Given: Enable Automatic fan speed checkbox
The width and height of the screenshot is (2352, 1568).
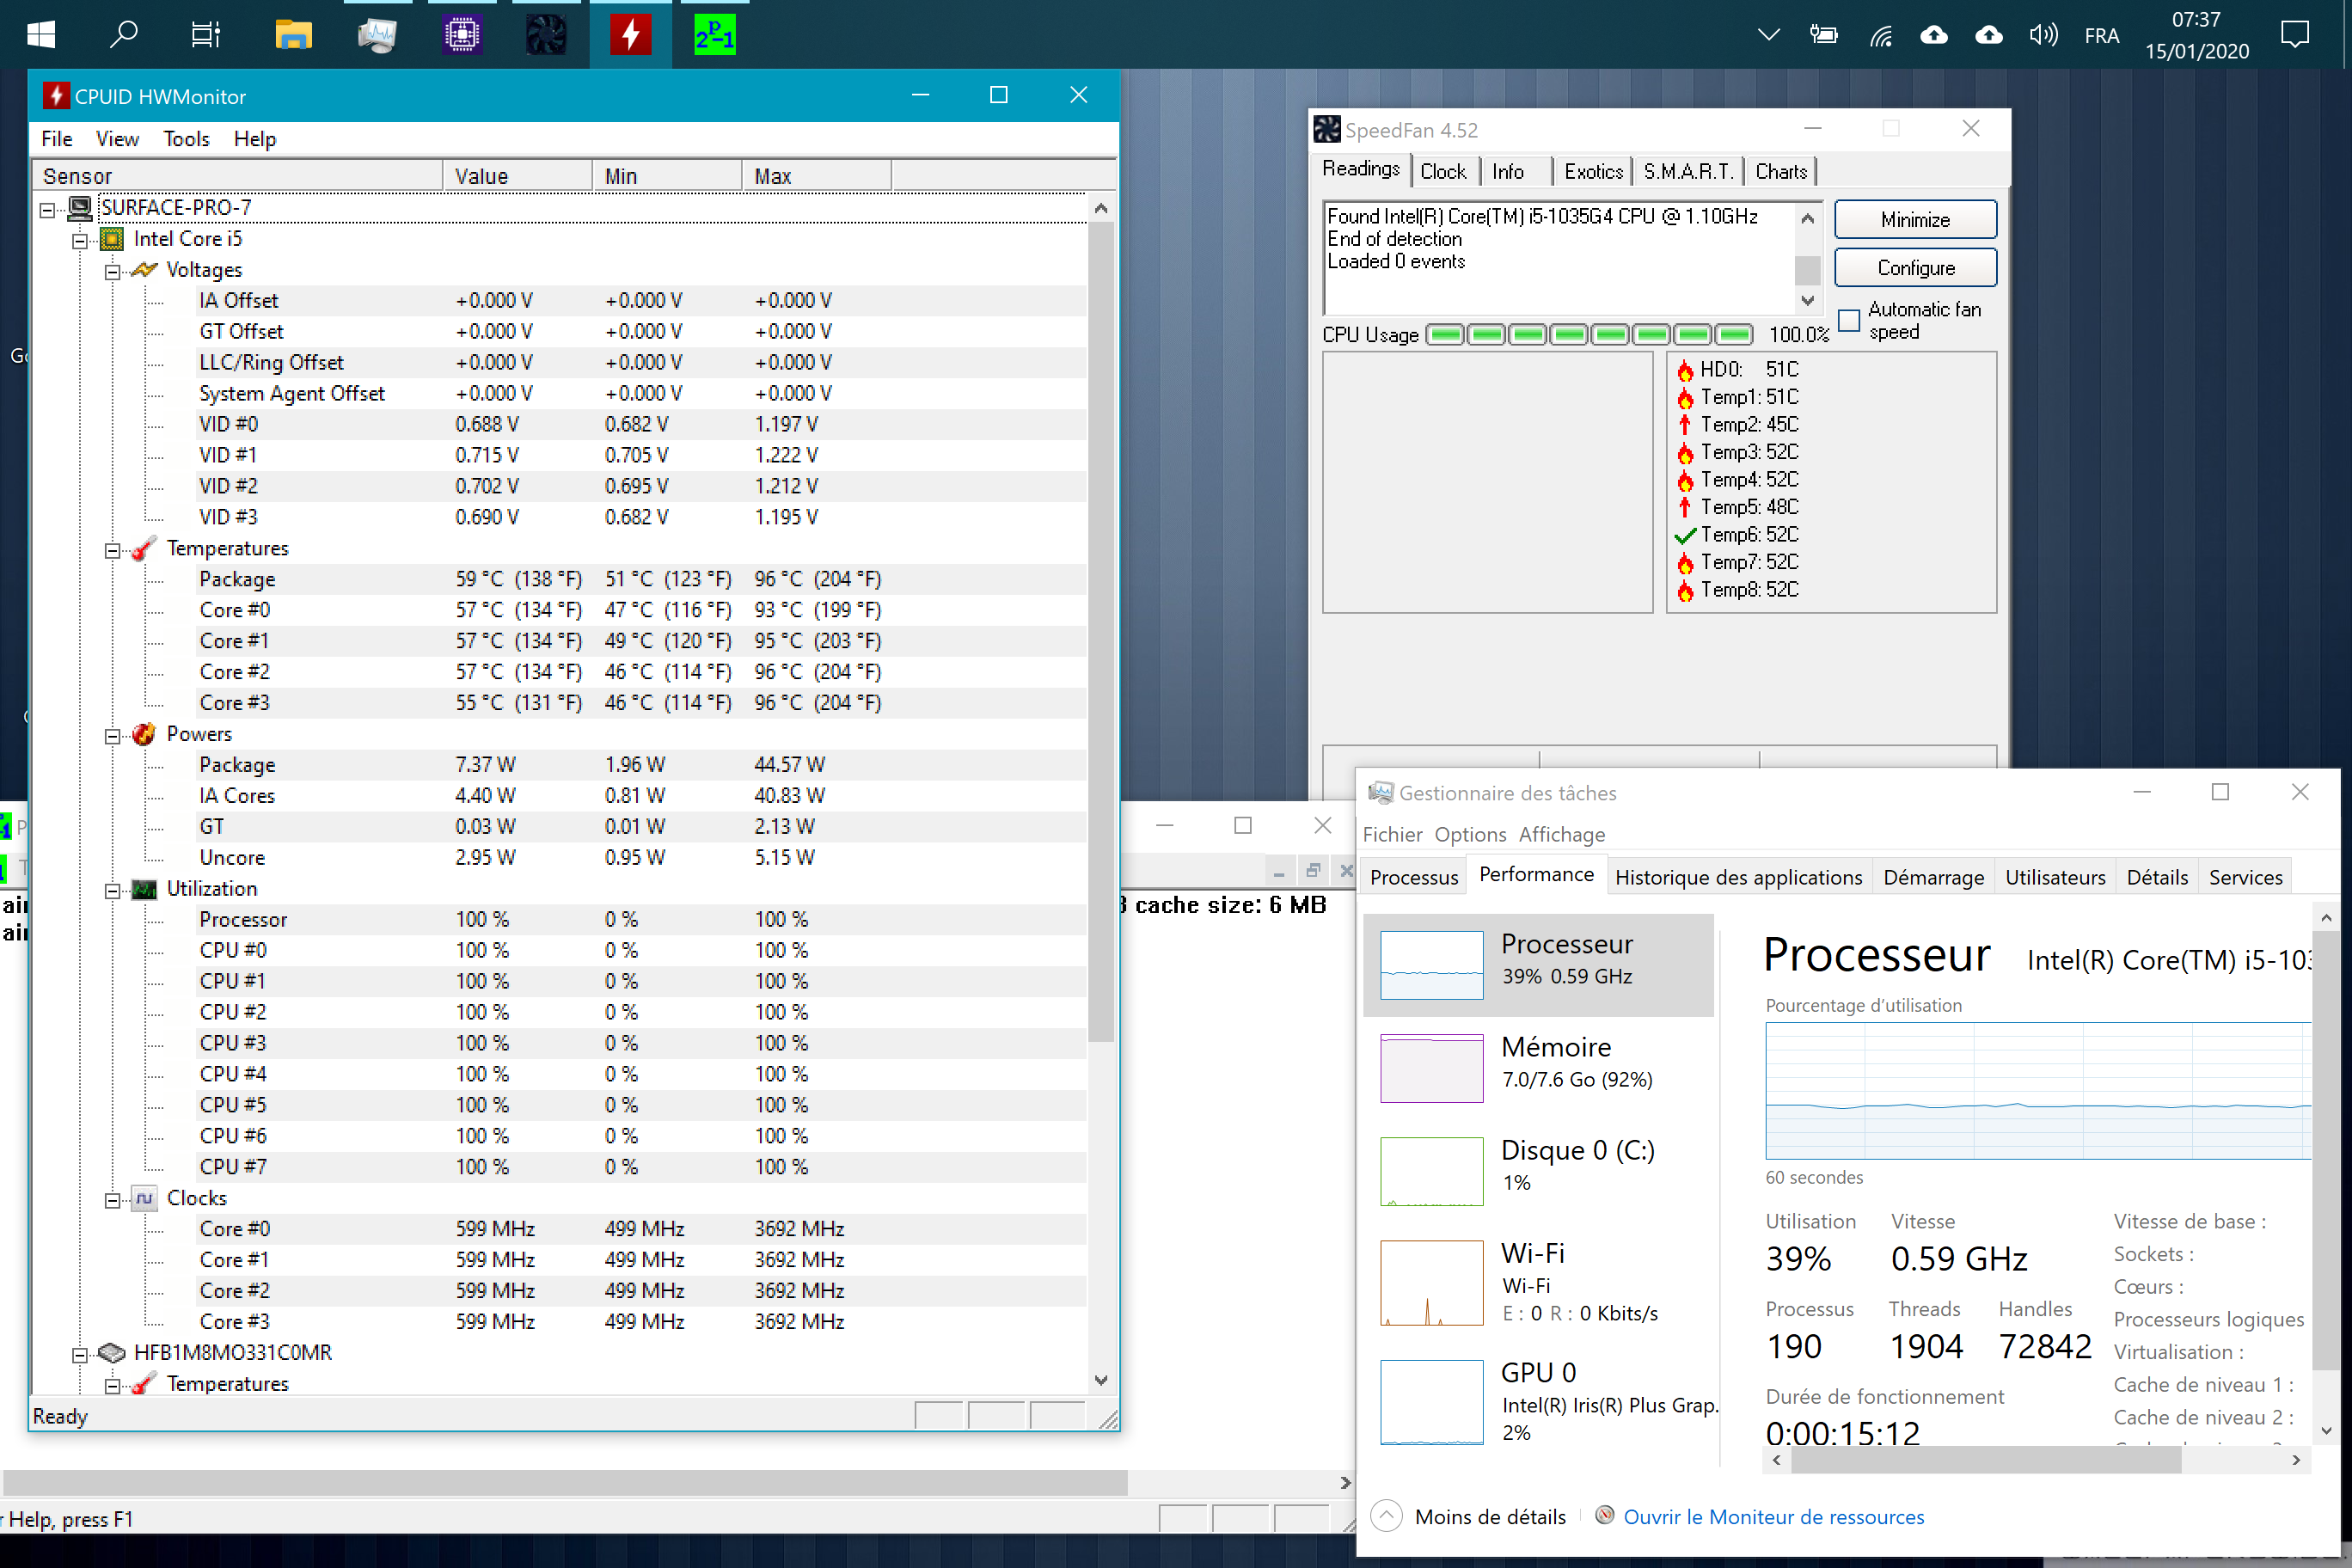Looking at the screenshot, I should 1849,321.
